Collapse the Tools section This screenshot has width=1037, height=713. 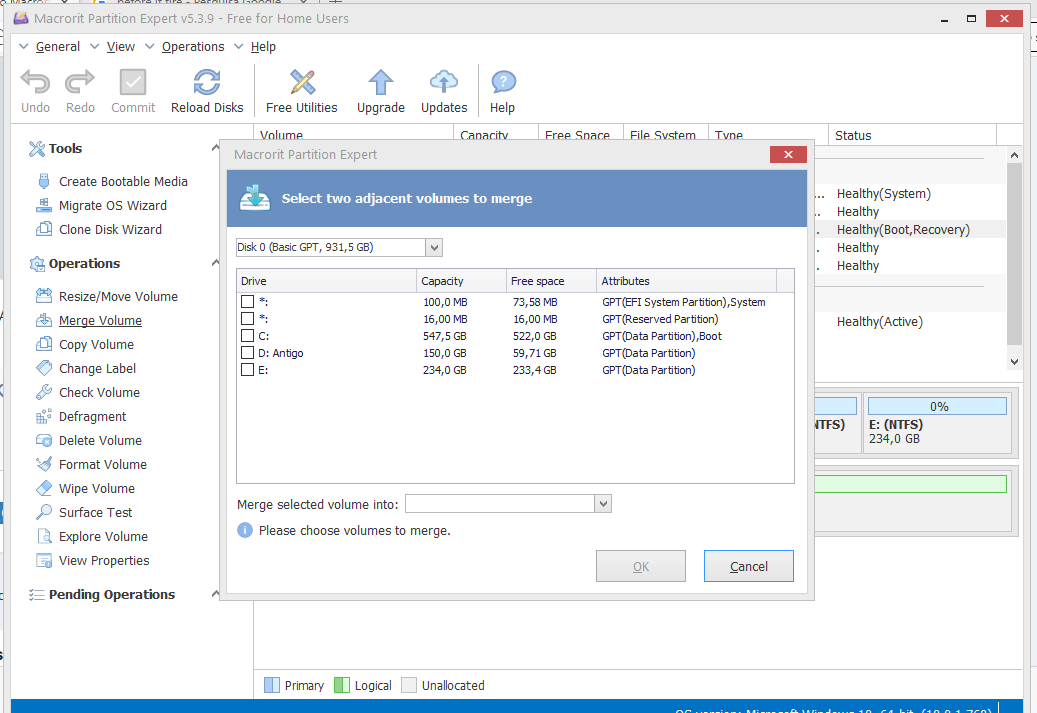(x=215, y=147)
